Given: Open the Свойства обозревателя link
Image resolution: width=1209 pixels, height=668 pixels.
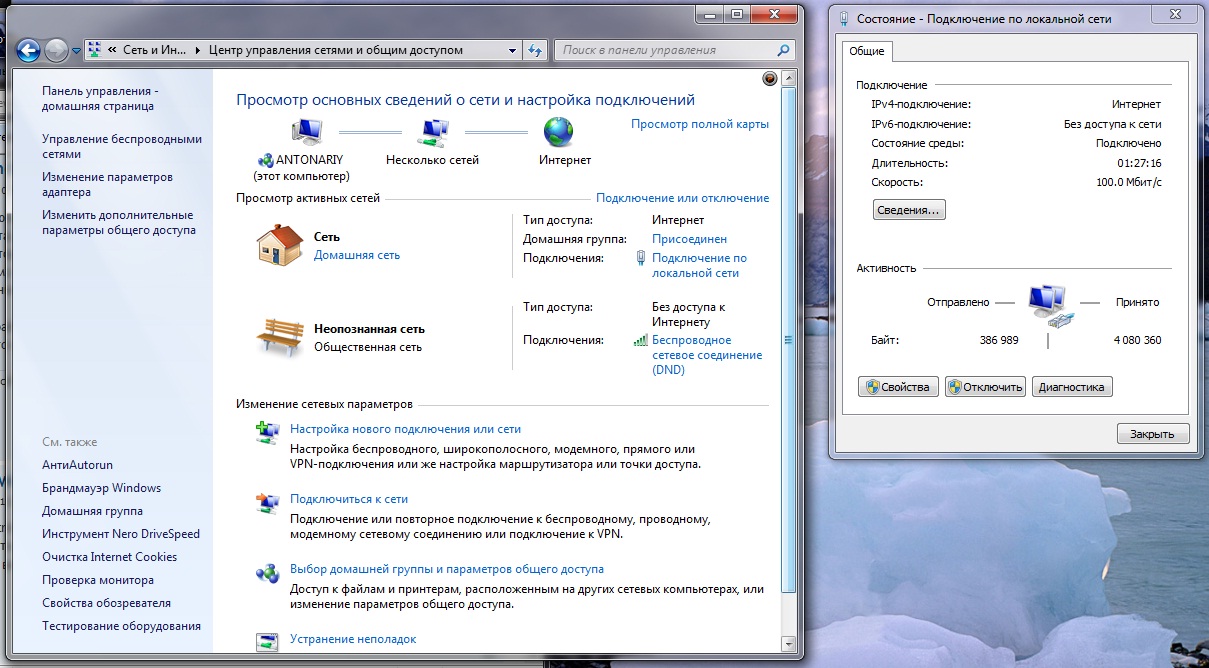Looking at the screenshot, I should (106, 603).
